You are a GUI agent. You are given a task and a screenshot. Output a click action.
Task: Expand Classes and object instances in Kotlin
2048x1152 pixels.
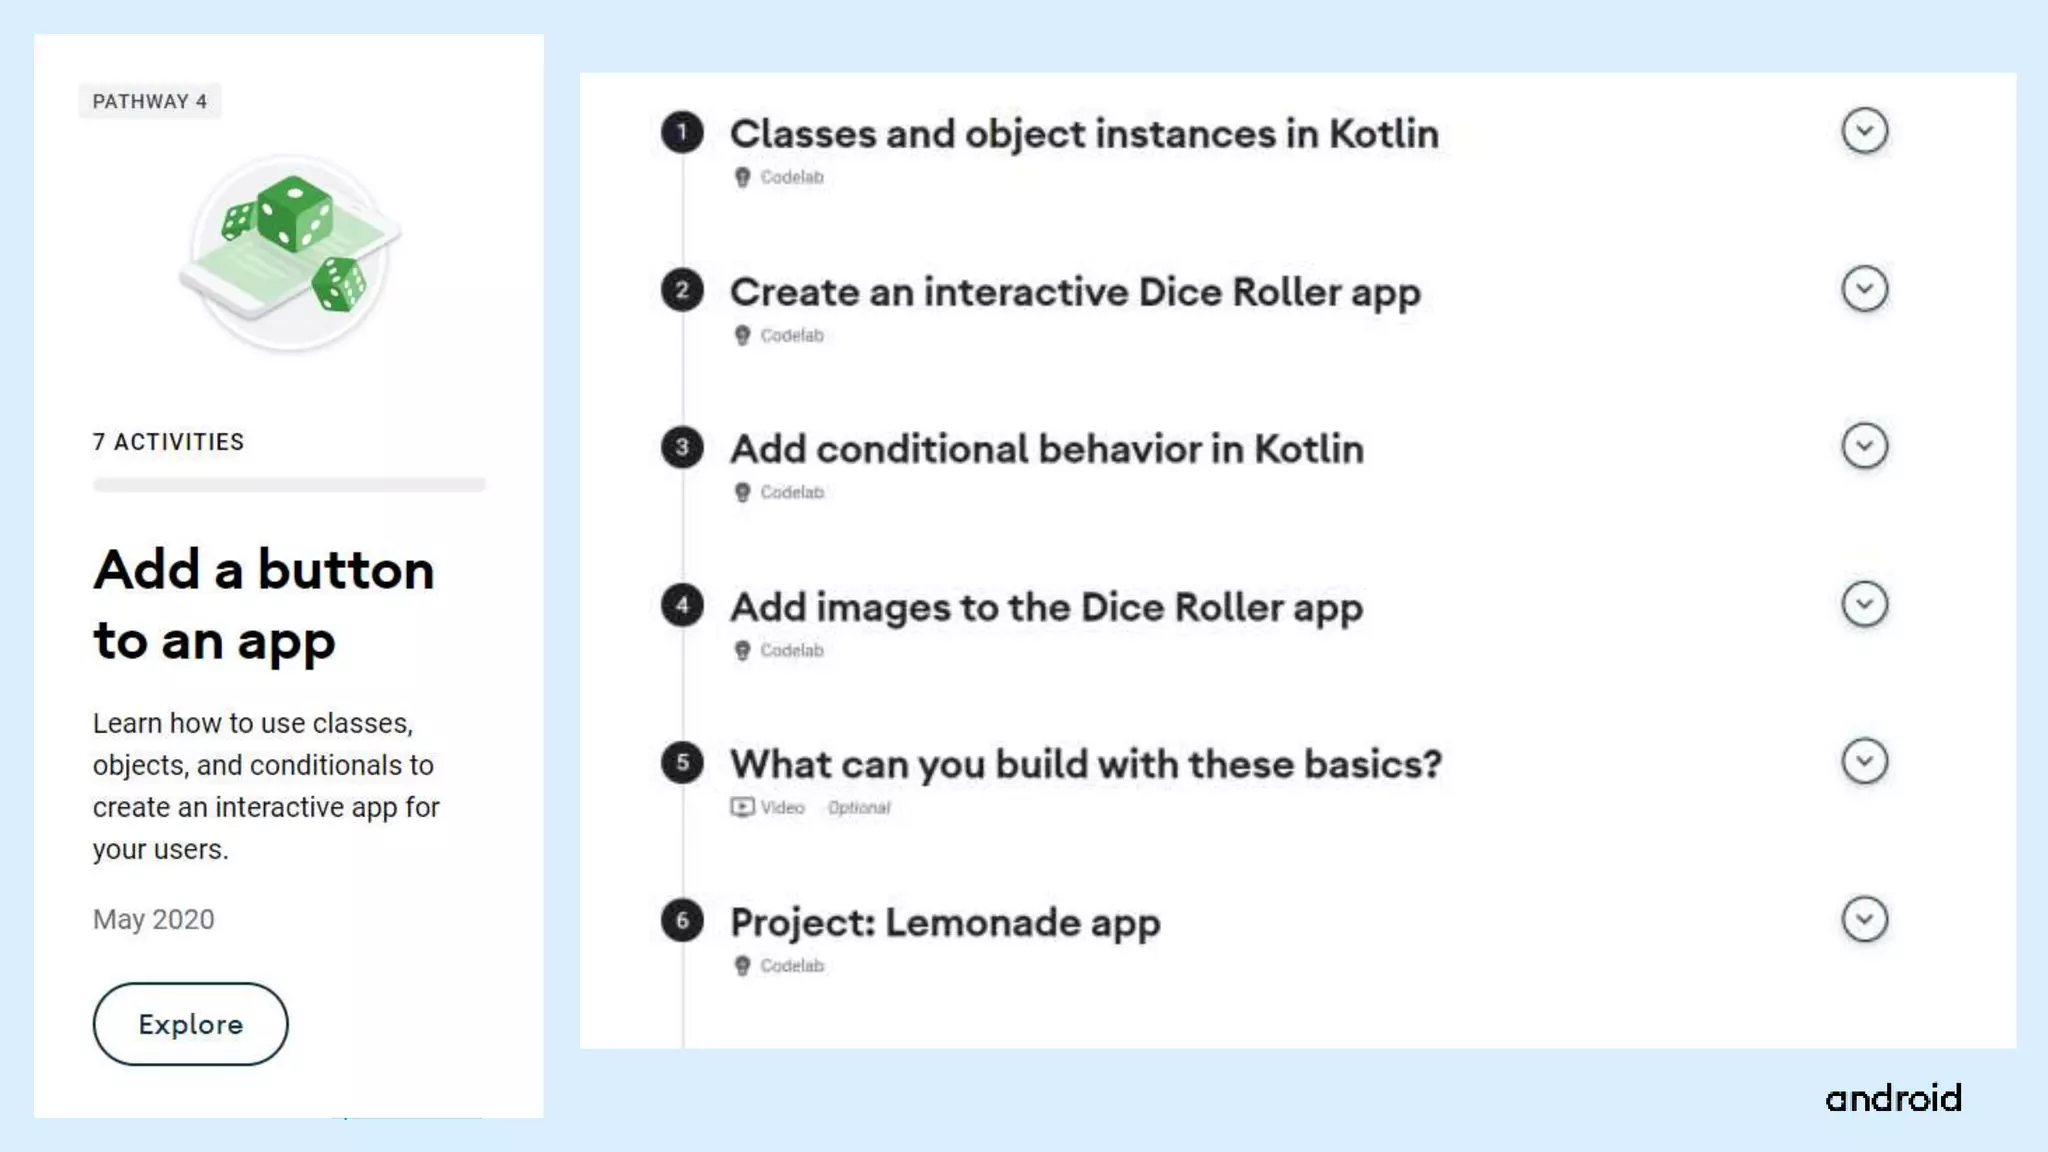click(x=1864, y=131)
